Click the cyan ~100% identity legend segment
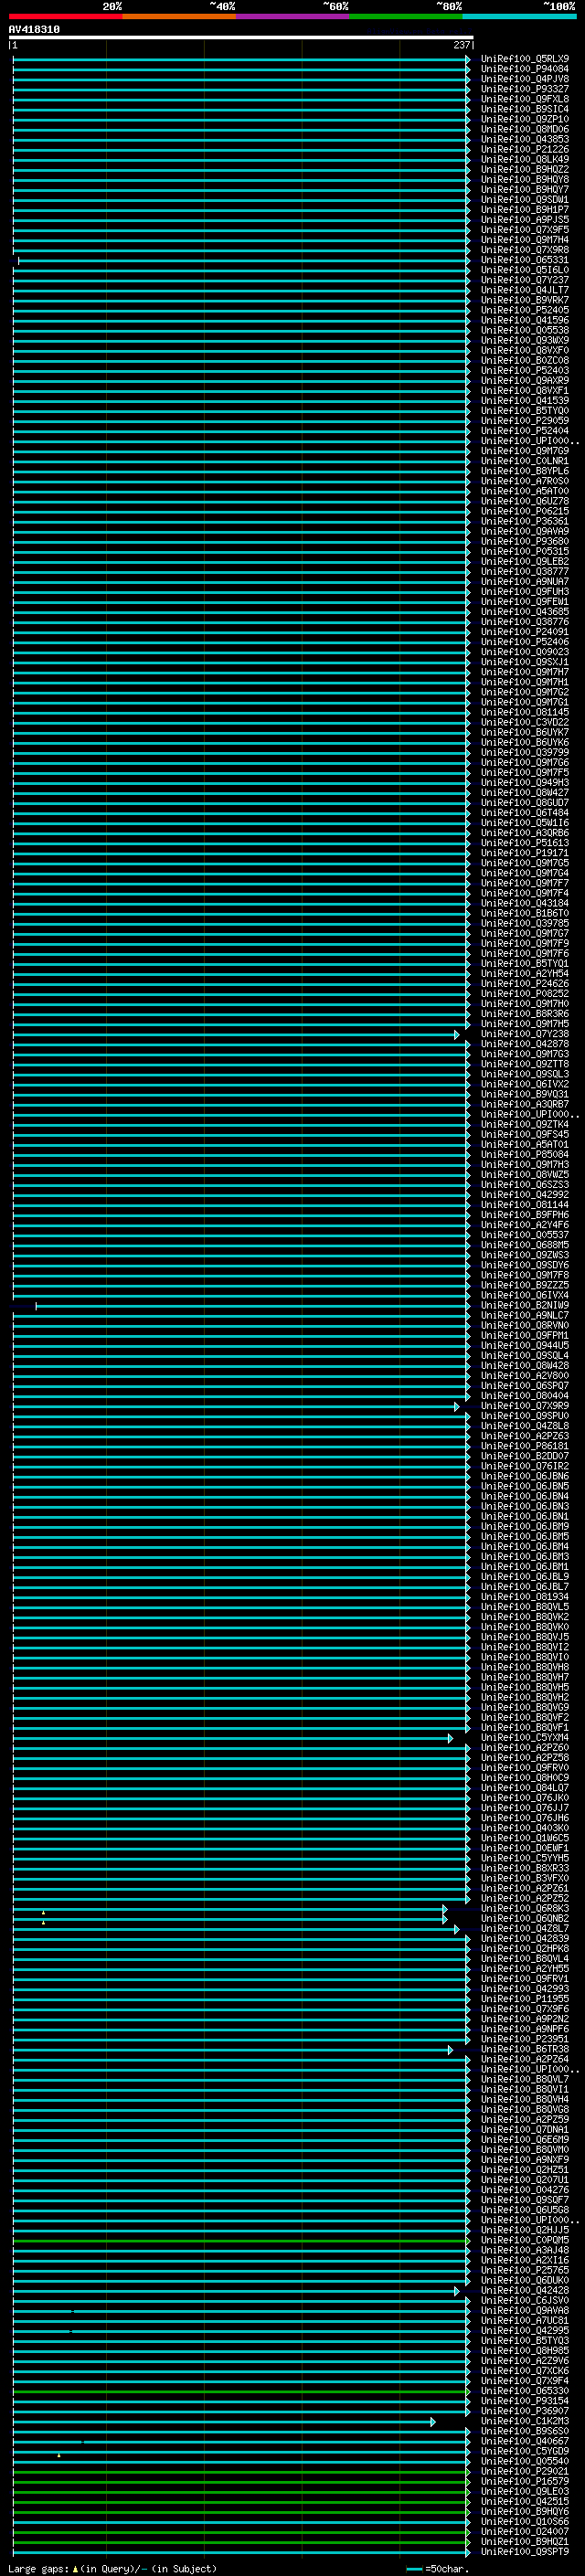Screen dimensions: 585x2576 [519, 16]
